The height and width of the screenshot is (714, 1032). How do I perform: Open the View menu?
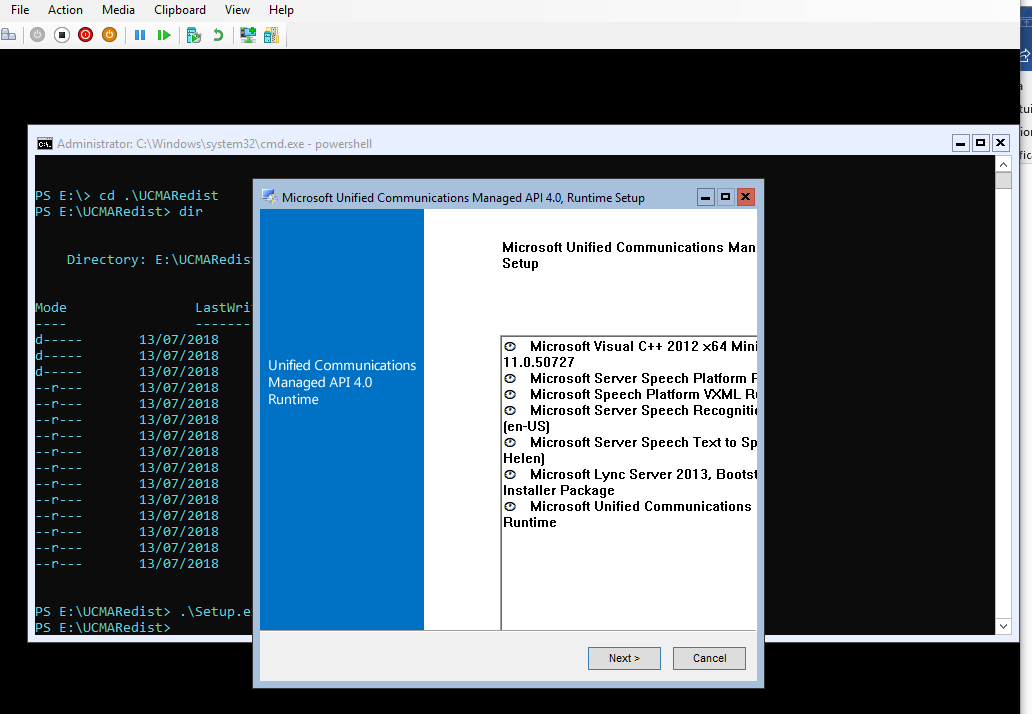pyautogui.click(x=237, y=10)
